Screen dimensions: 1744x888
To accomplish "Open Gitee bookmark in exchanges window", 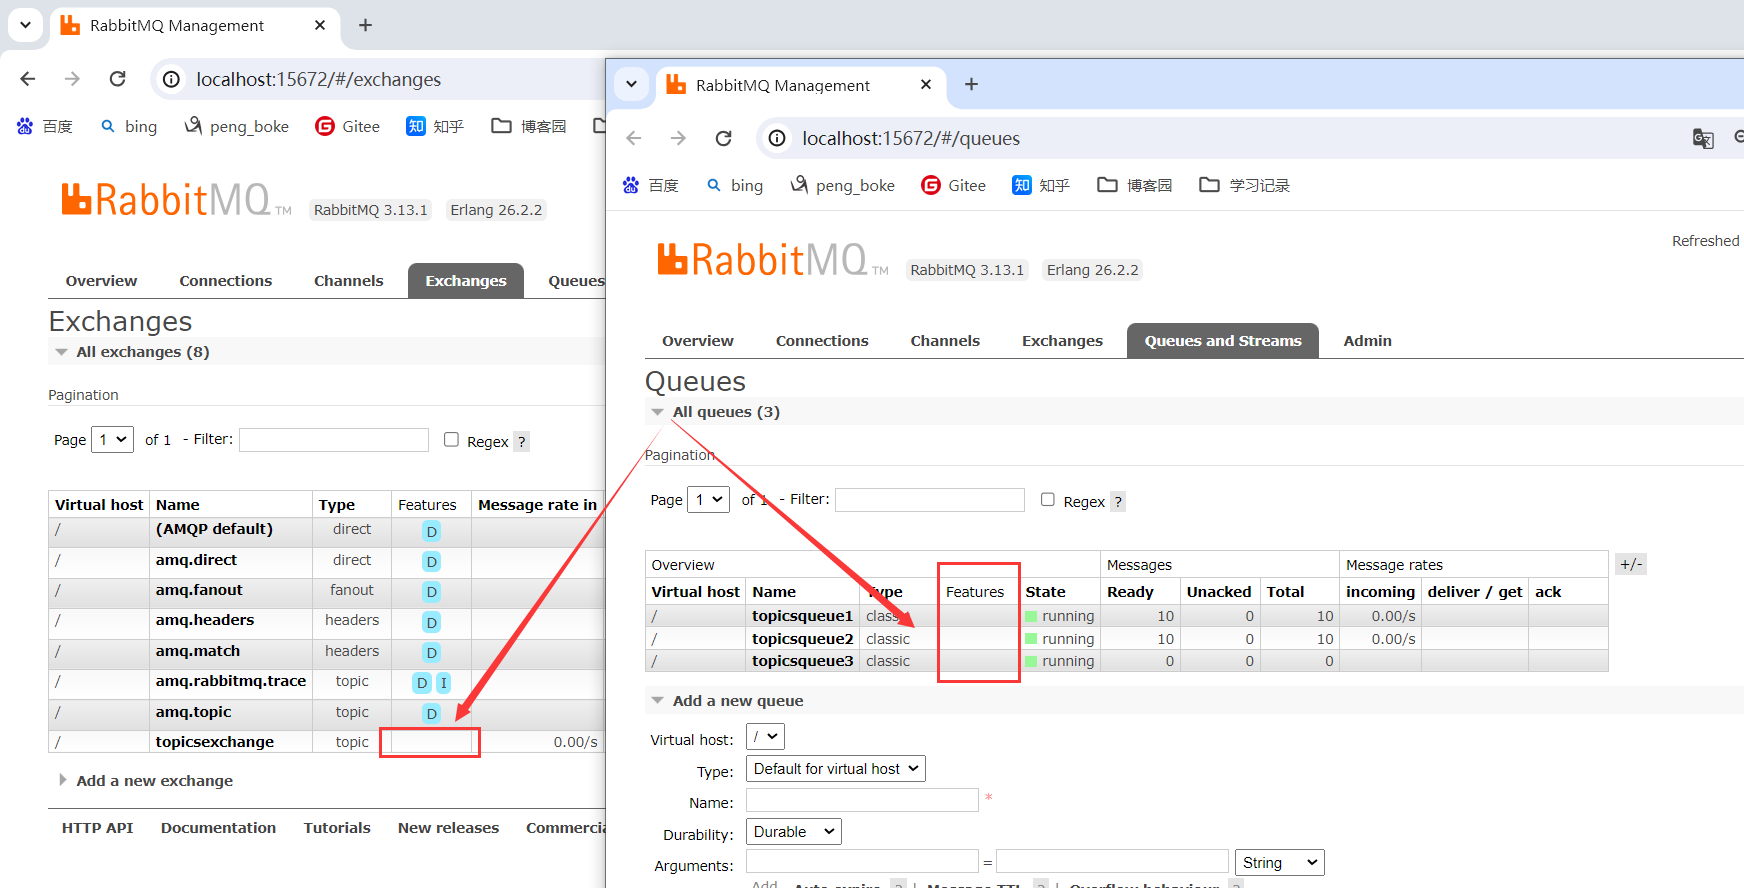I will coord(348,126).
